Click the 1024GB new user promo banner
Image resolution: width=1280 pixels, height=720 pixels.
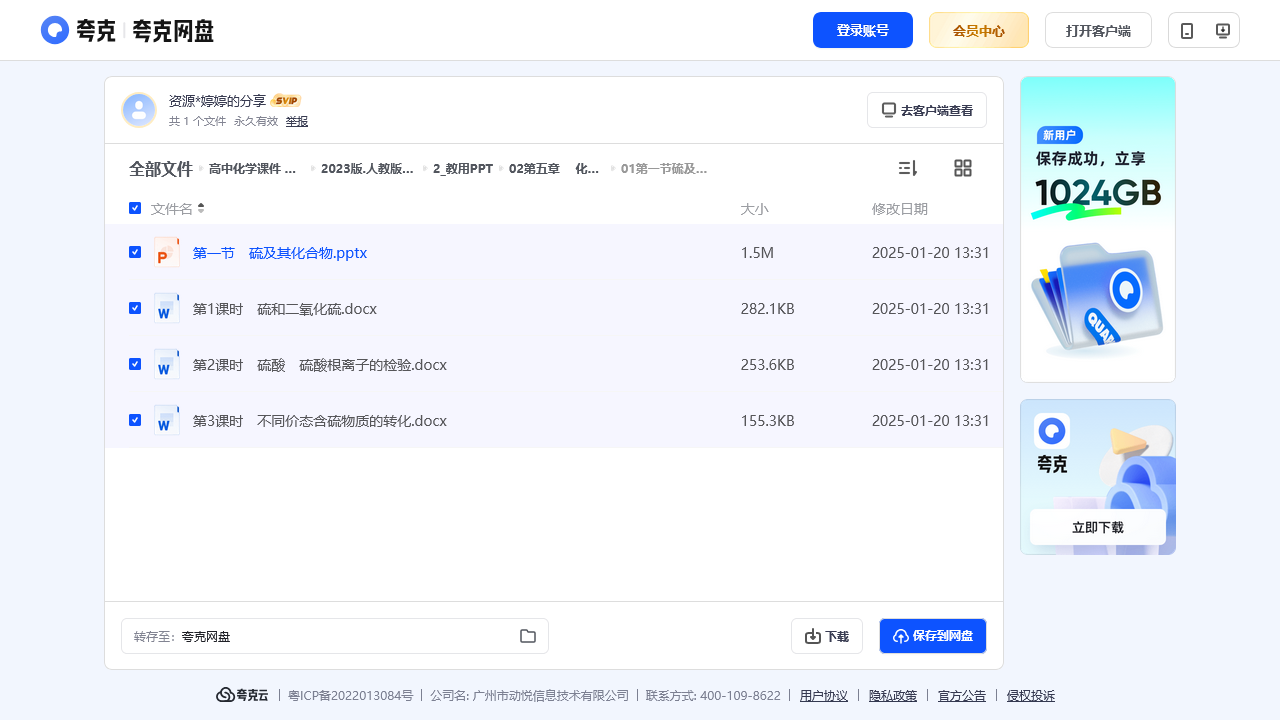click(1098, 229)
